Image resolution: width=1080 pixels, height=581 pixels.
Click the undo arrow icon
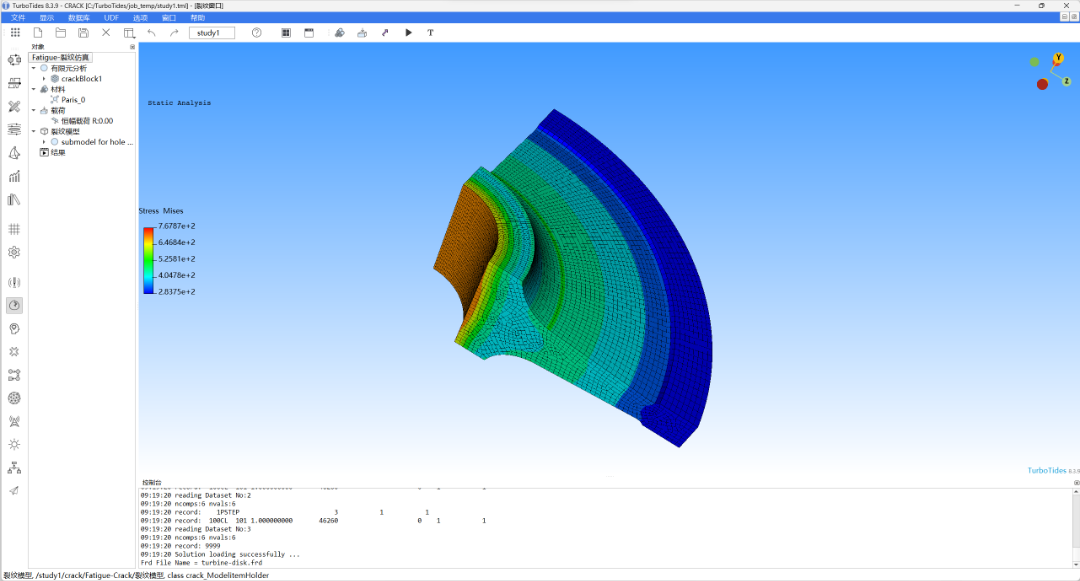pos(151,33)
